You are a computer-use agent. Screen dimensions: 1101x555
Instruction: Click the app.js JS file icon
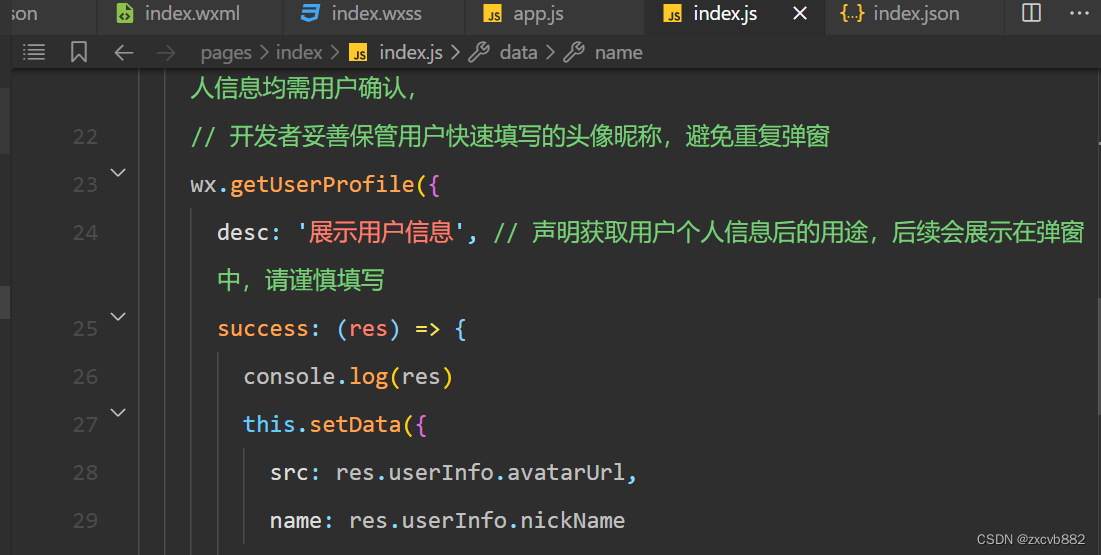click(x=493, y=14)
